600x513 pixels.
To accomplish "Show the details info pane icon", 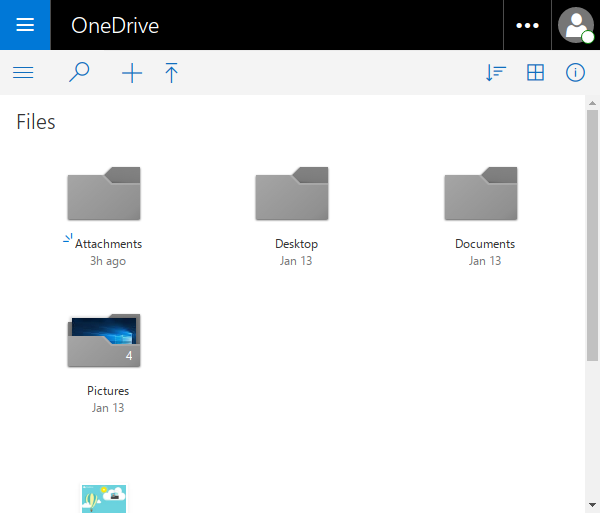I will point(575,72).
